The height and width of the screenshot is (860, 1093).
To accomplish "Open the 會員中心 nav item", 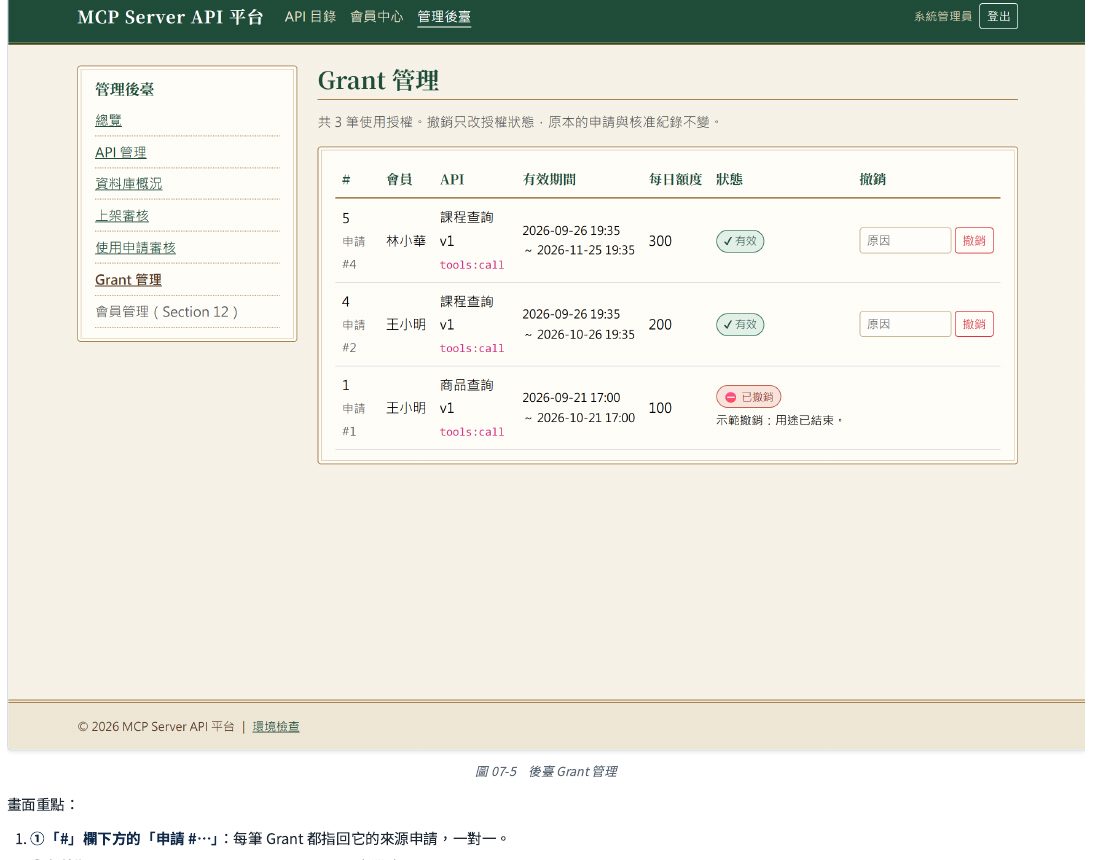I will [x=376, y=17].
